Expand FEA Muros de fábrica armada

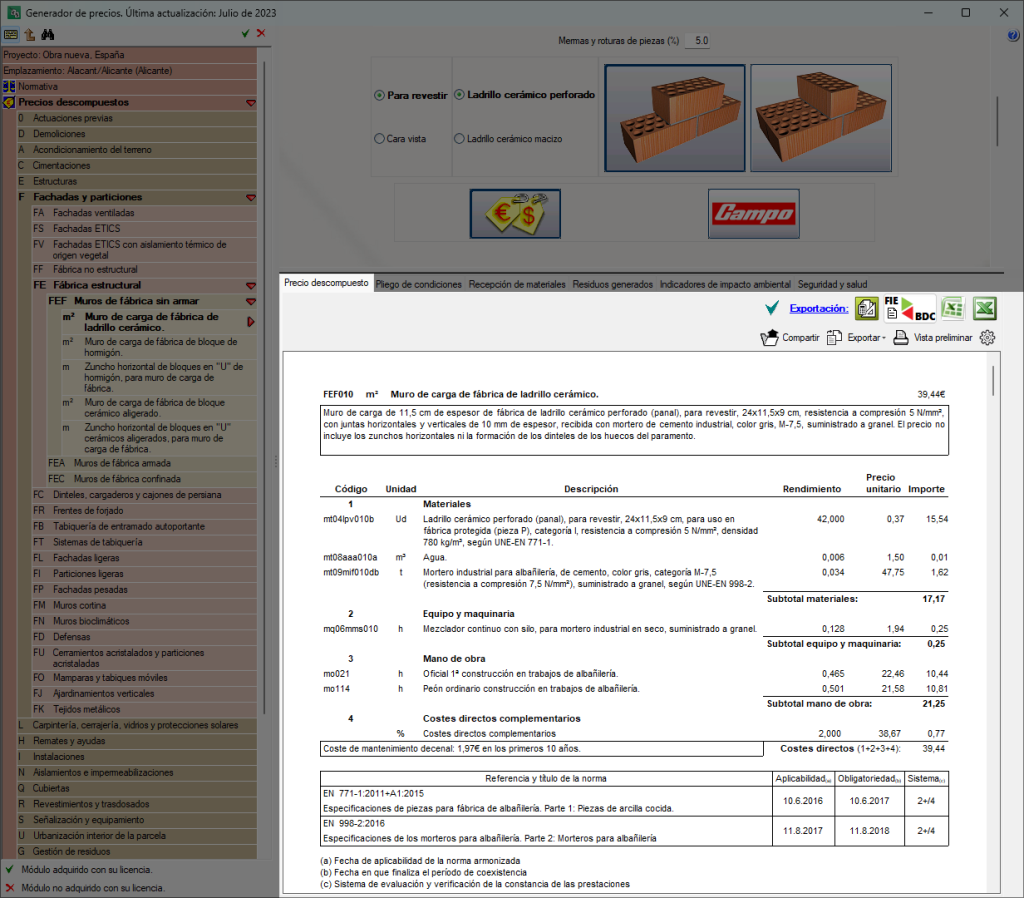click(152, 463)
